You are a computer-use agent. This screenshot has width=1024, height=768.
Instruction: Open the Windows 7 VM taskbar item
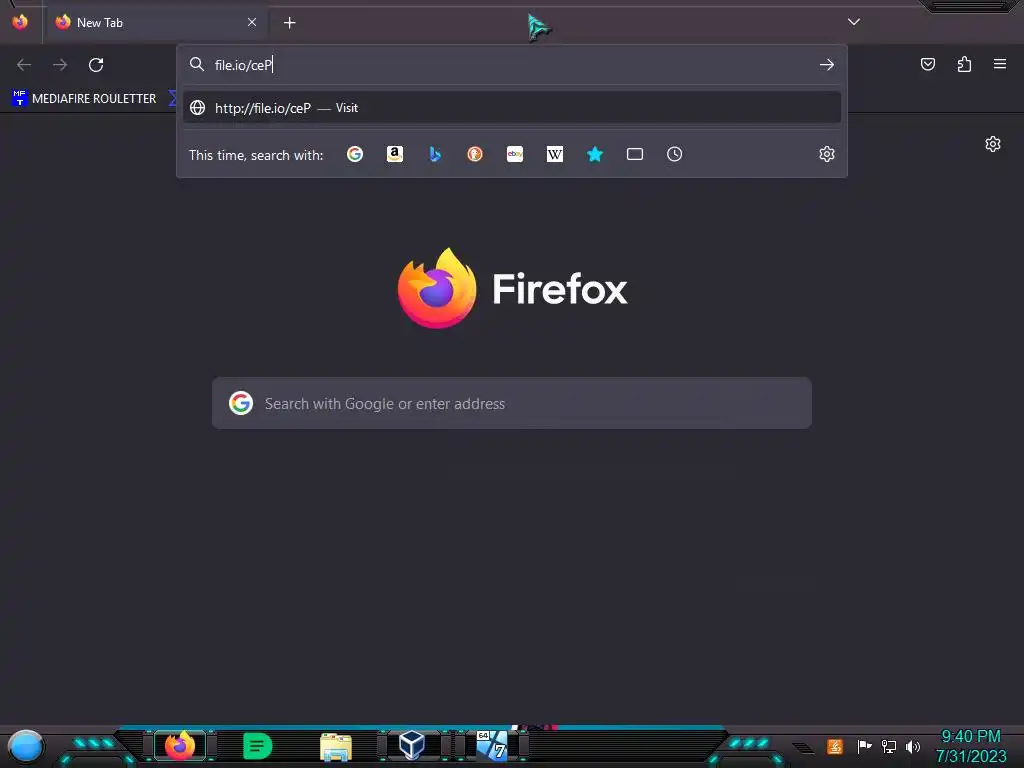click(x=492, y=746)
